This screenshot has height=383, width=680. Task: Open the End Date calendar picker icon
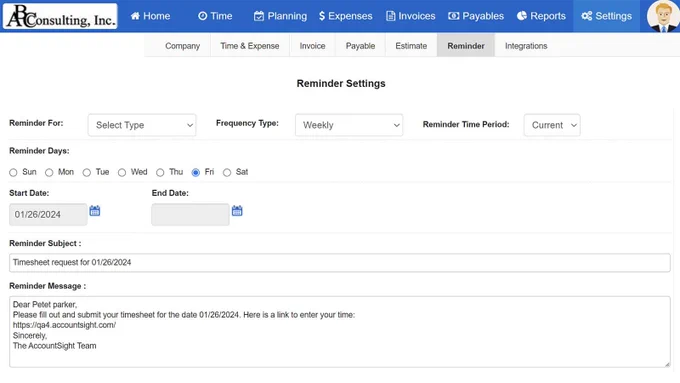237,211
